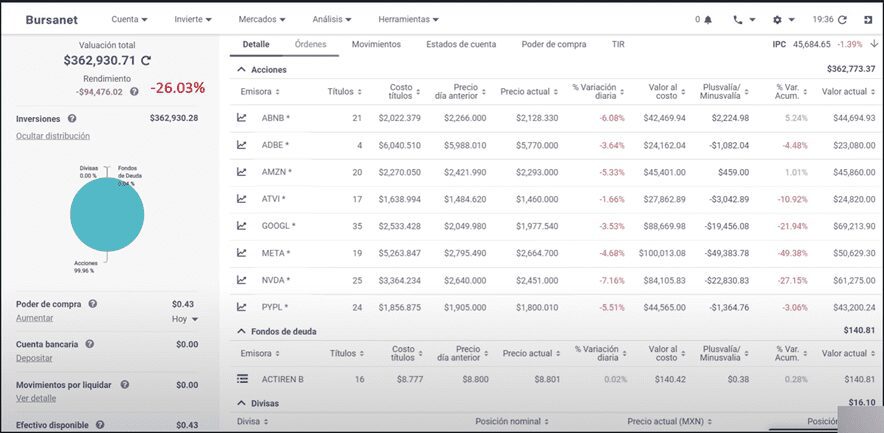Open the settings gear icon
The image size is (884, 433).
[777, 19]
